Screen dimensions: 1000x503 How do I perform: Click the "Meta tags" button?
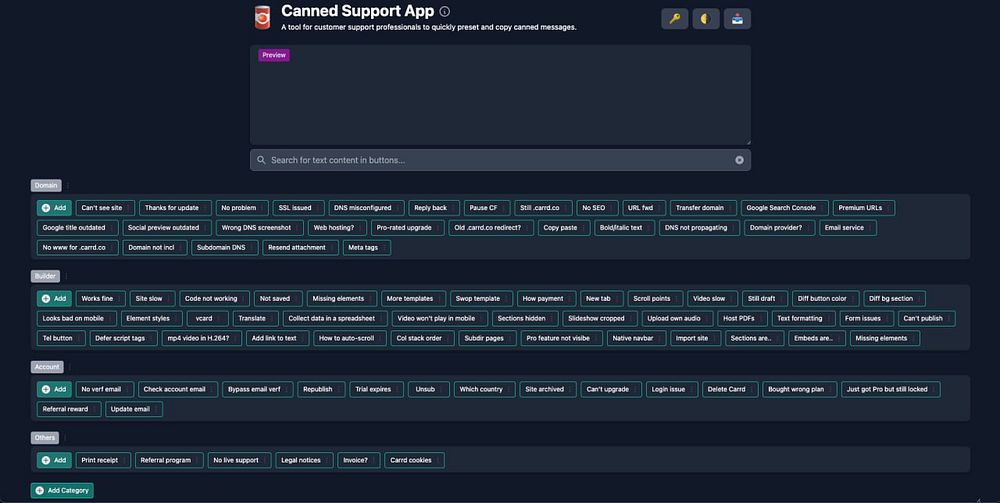coord(367,247)
